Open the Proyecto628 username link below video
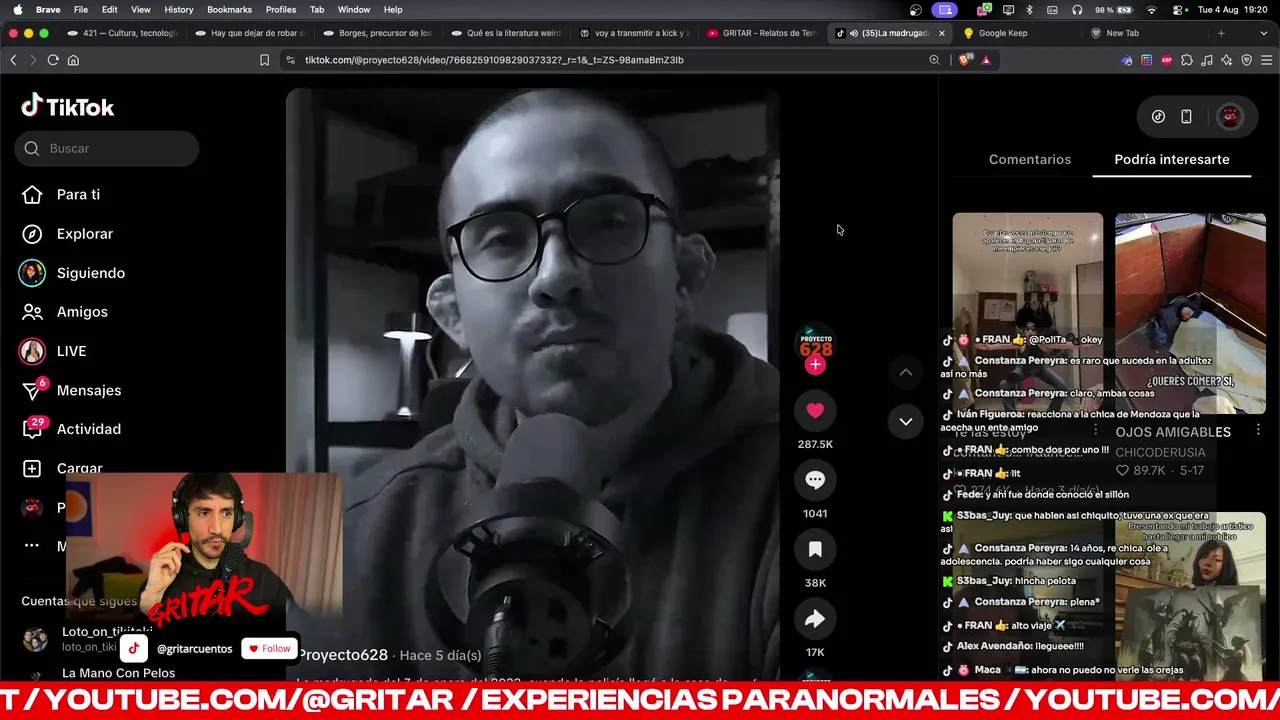1280x720 pixels. (343, 655)
